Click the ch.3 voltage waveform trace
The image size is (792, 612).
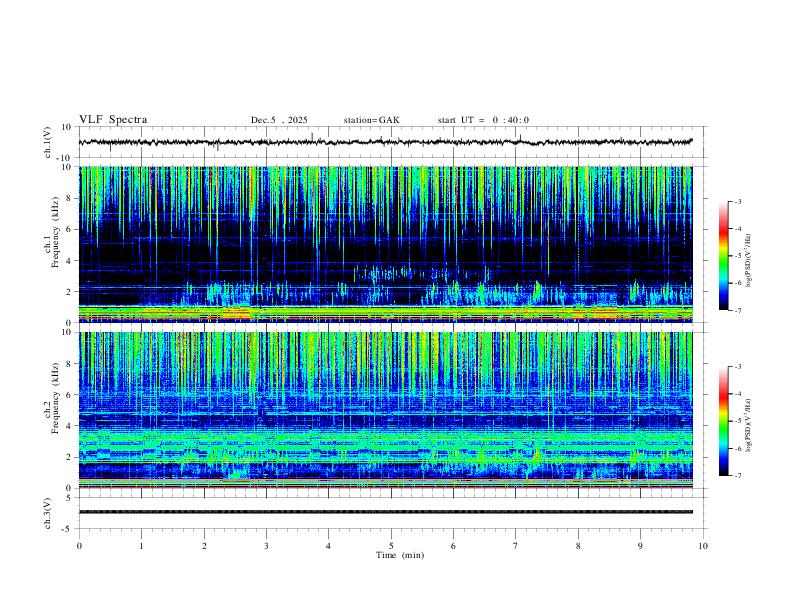(385, 512)
